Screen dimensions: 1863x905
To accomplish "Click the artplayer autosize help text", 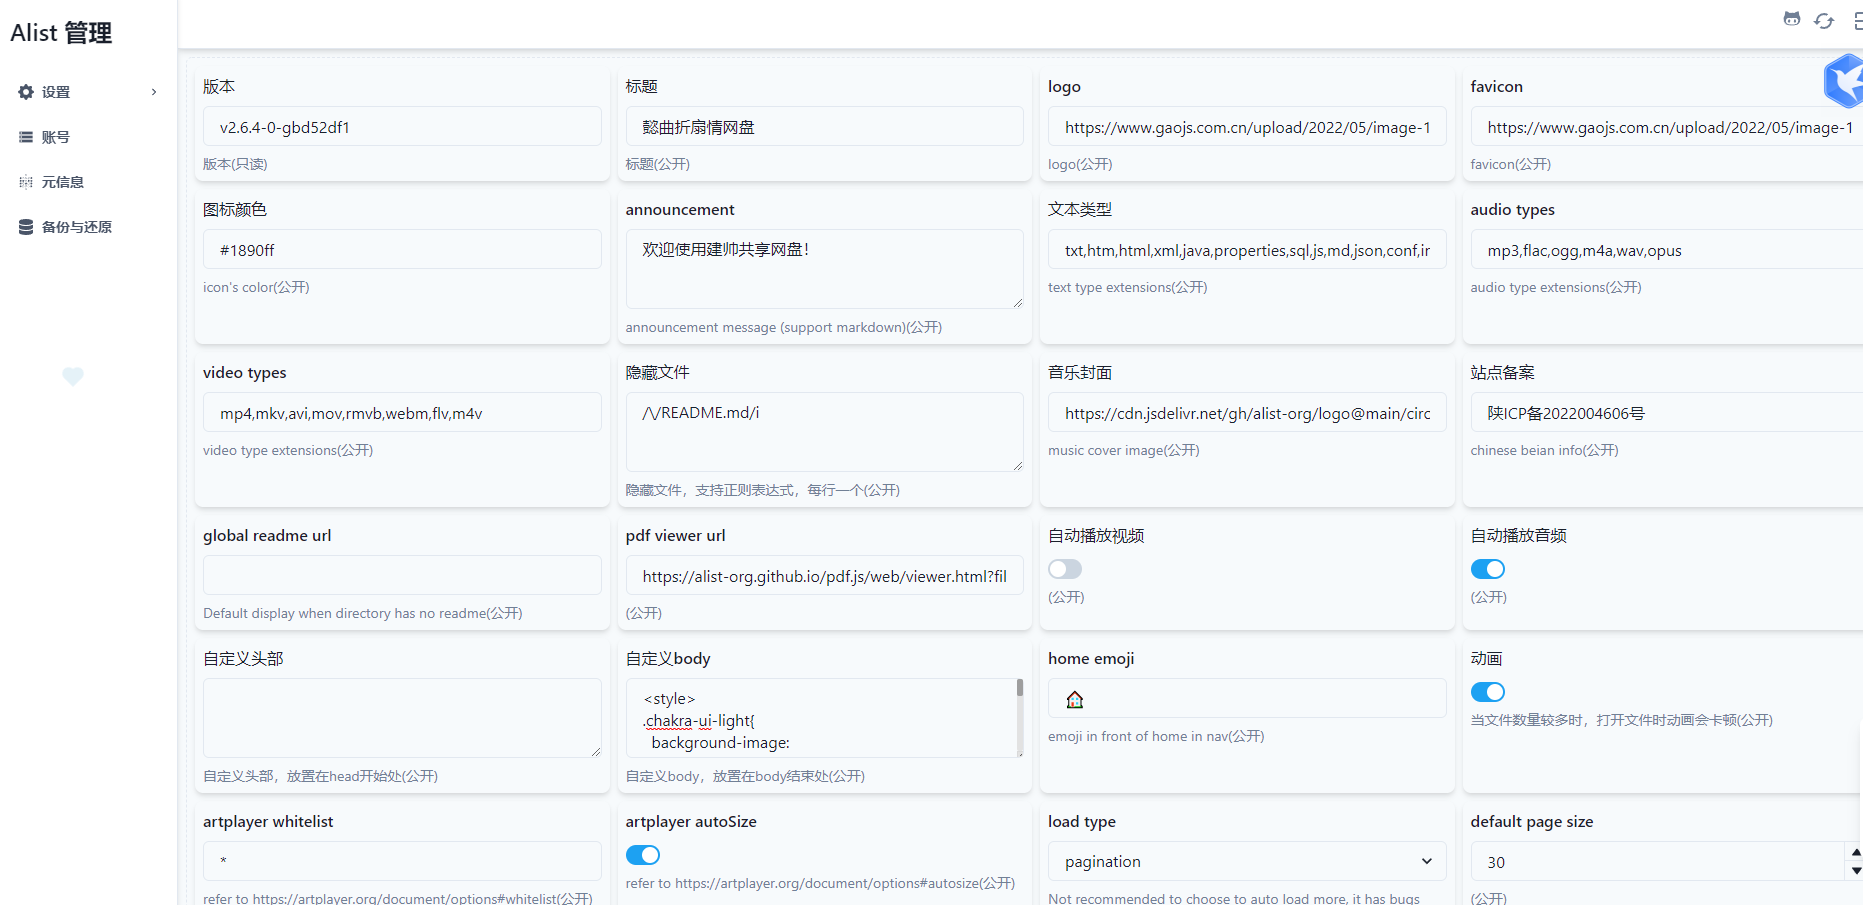I will tap(820, 883).
